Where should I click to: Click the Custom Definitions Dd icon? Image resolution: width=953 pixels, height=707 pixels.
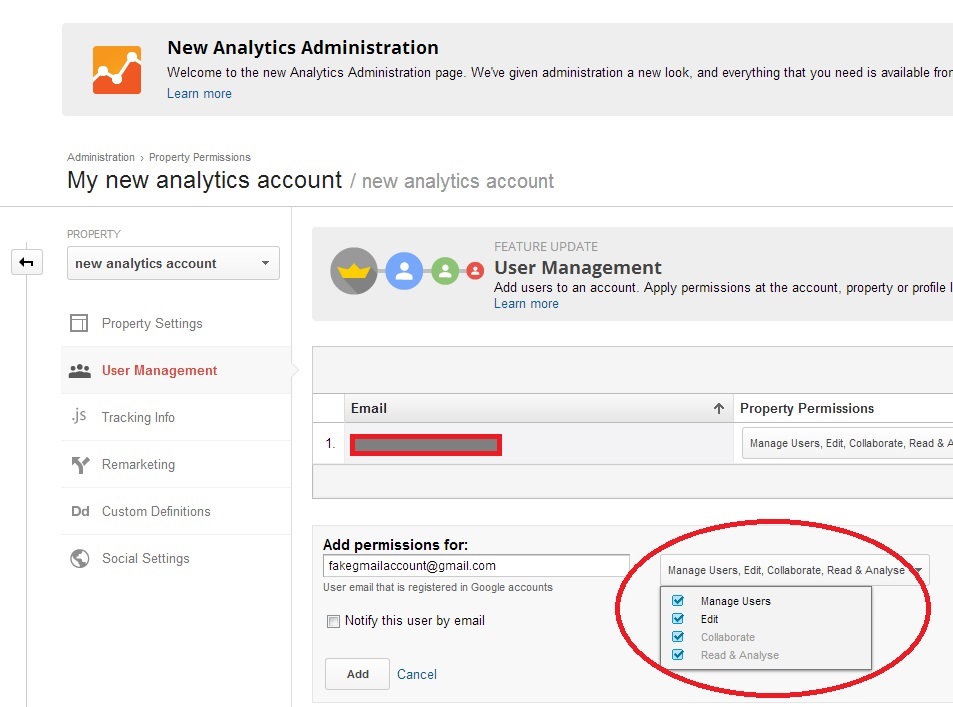(x=80, y=512)
